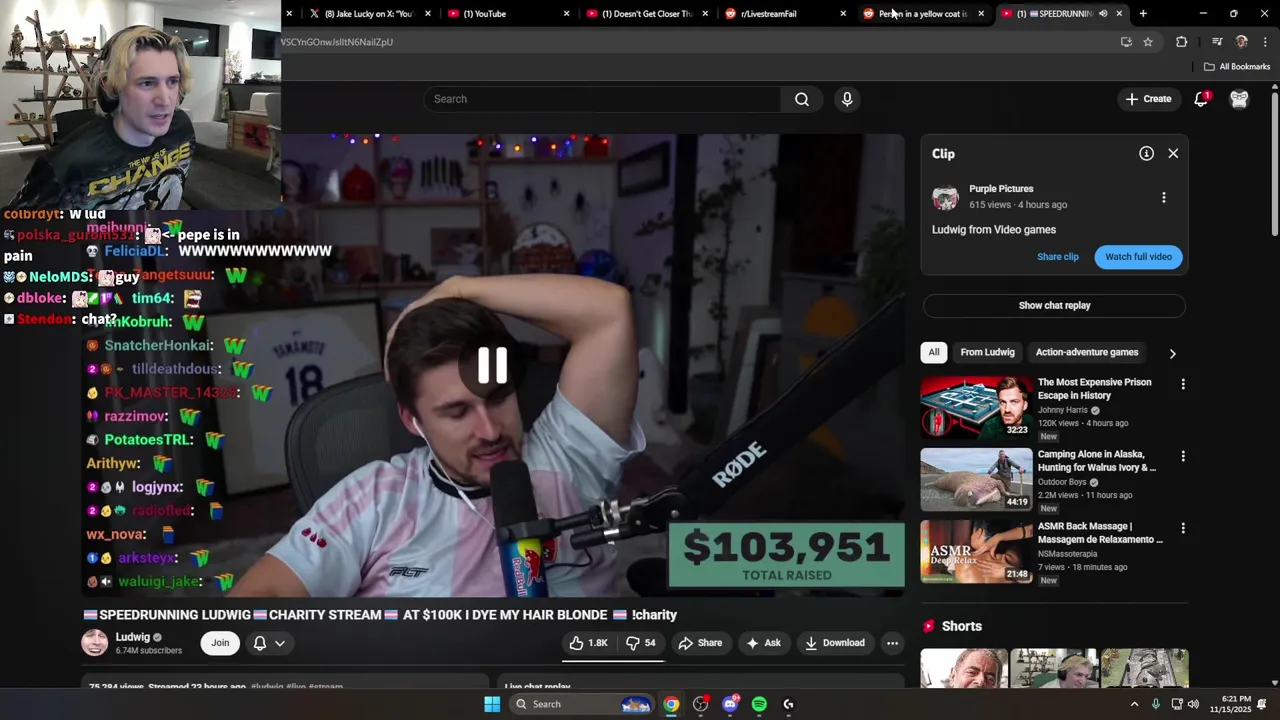1280x720 pixels.
Task: Close the r/LivestreamFail tab
Action: tap(842, 14)
